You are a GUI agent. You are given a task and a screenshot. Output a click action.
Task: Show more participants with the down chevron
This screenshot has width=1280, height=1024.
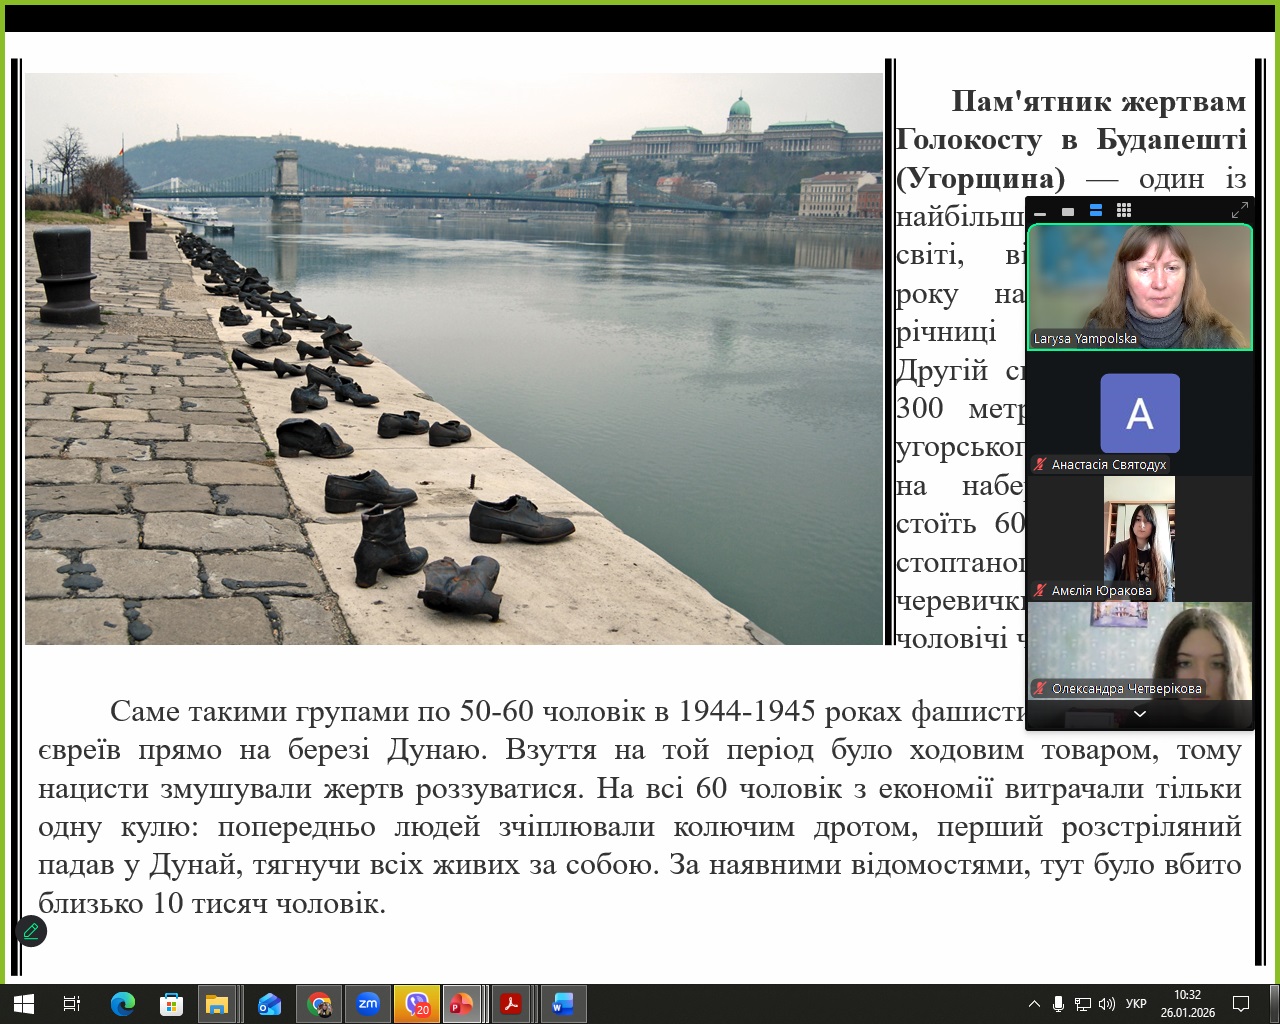pyautogui.click(x=1139, y=714)
